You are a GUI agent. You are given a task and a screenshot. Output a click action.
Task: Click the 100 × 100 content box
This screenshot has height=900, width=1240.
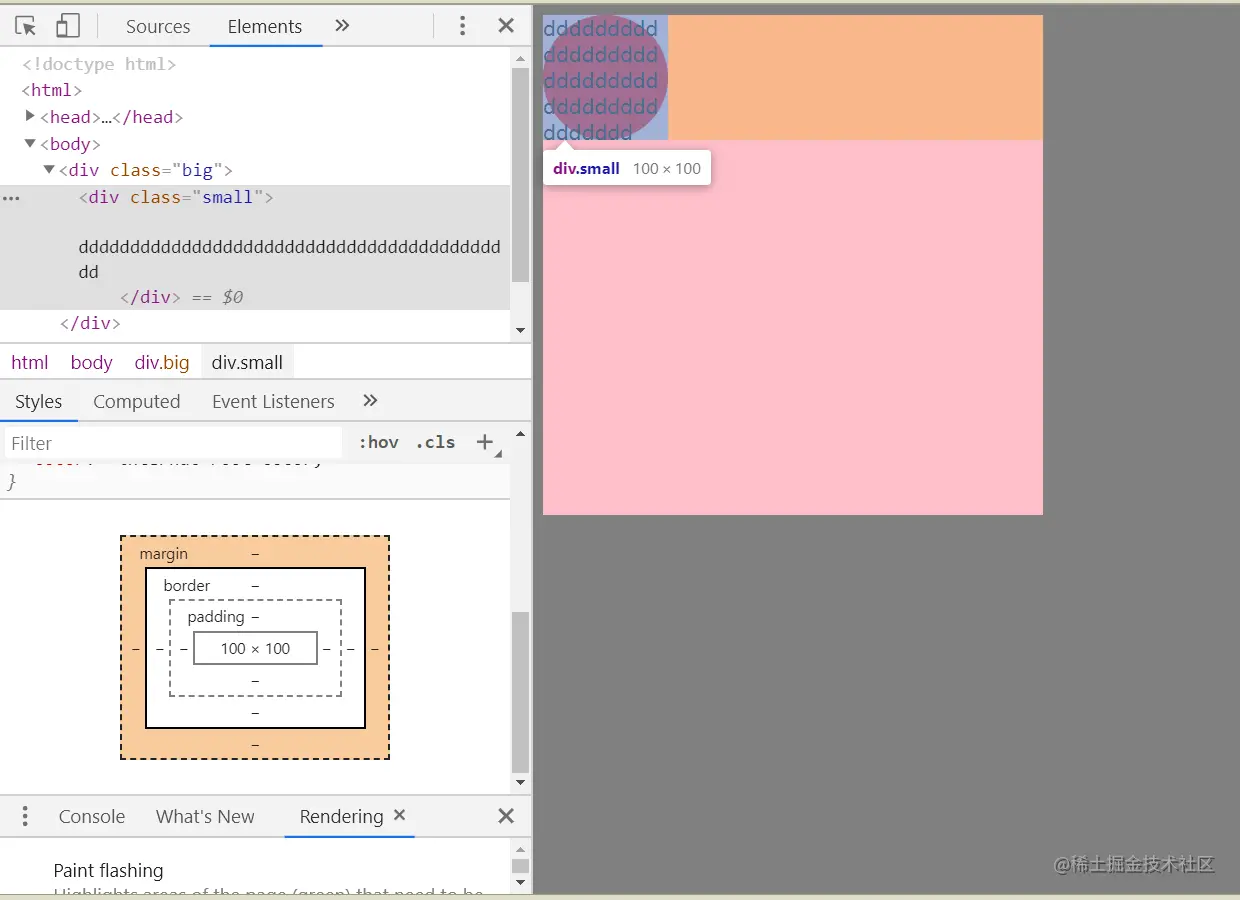tap(255, 649)
